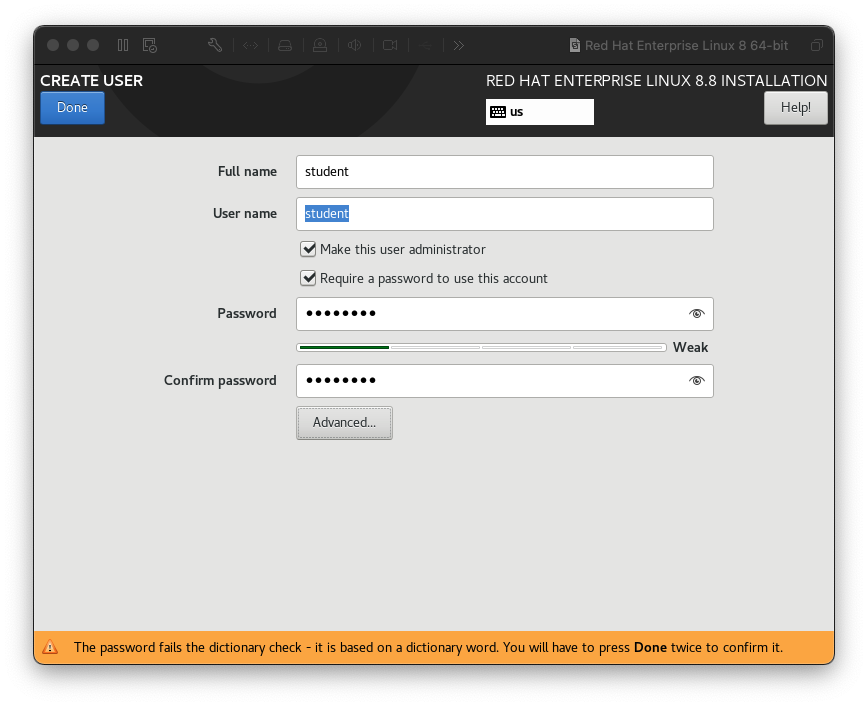Open the Advanced... user settings
Screen dimensions: 868x706
pyautogui.click(x=344, y=422)
